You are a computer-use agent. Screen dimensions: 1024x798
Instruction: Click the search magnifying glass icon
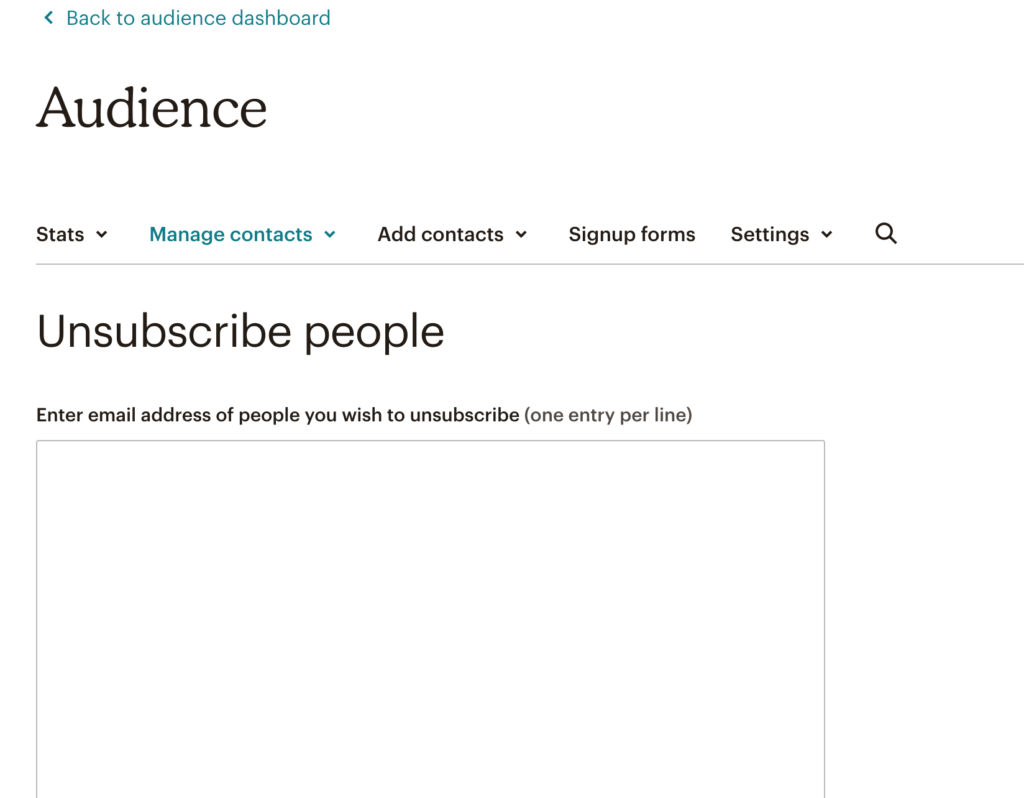[886, 233]
